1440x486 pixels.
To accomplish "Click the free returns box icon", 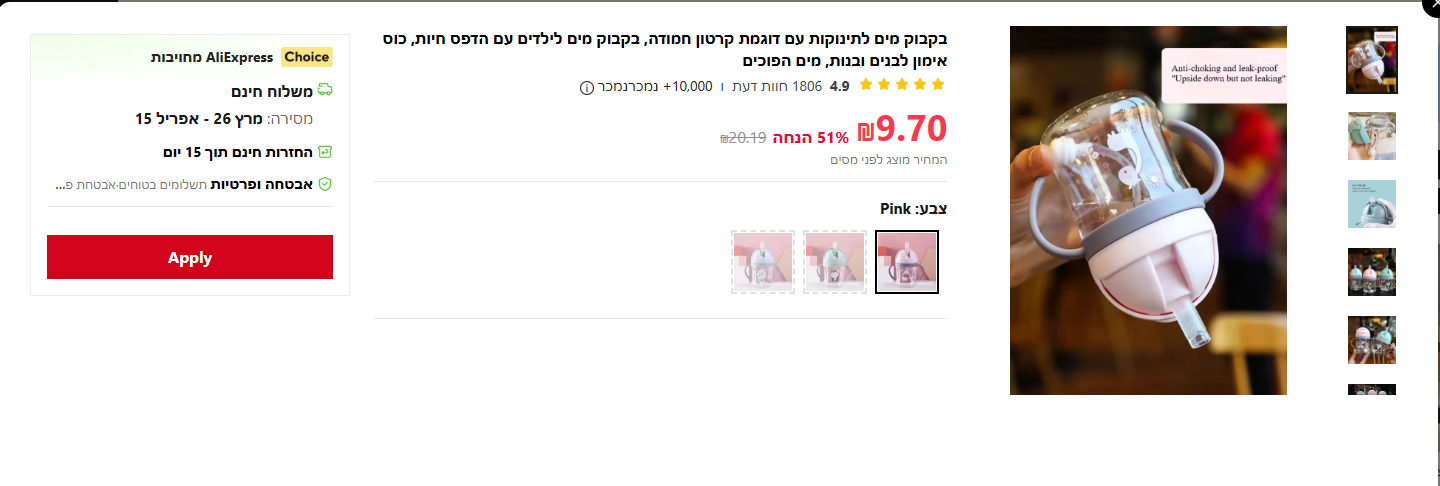I will [325, 152].
